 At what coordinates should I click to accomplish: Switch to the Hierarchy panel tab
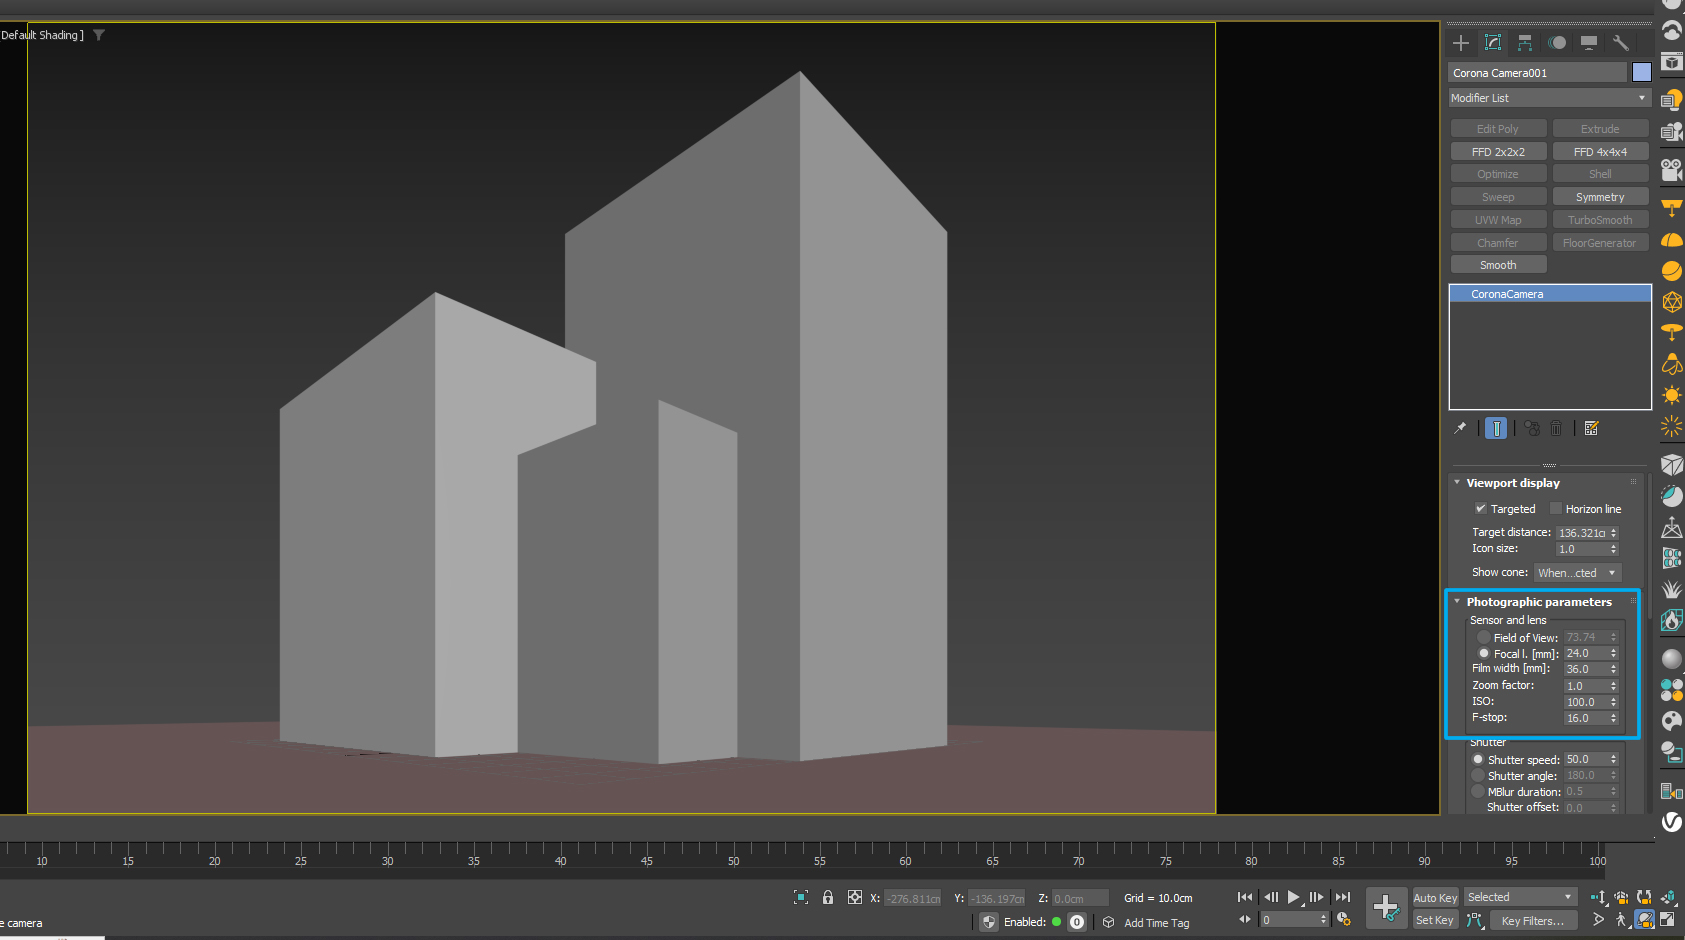[x=1525, y=43]
